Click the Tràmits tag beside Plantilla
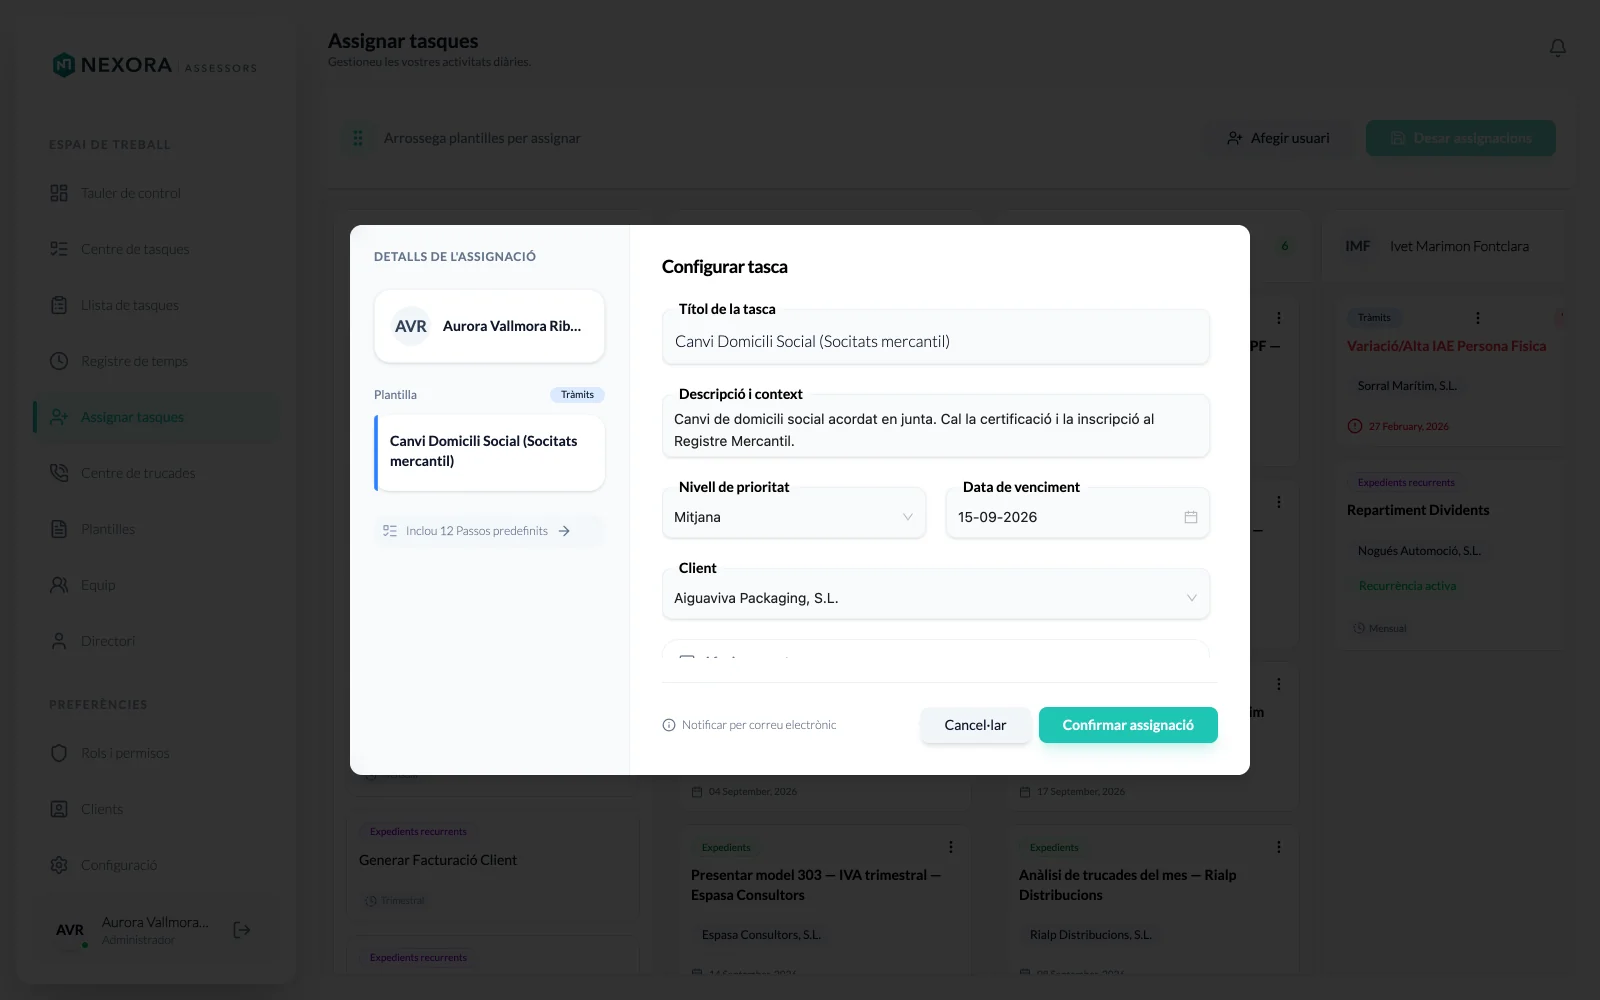Image resolution: width=1600 pixels, height=1000 pixels. 577,395
